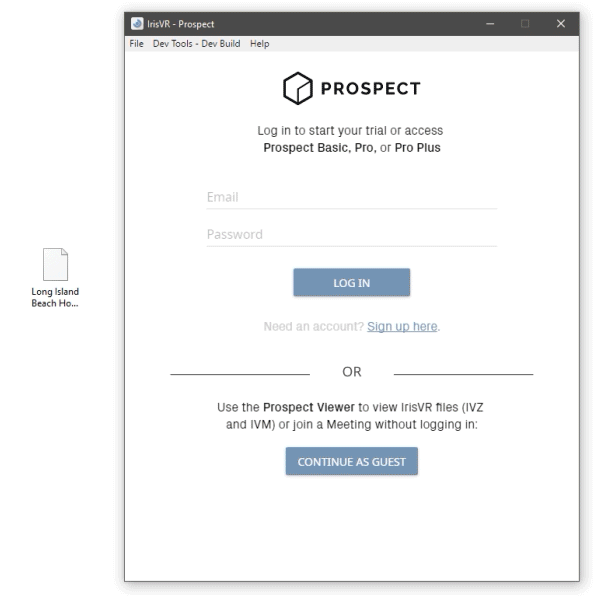The image size is (600, 600).
Task: Click the bold Prospect Viewer text
Action: pos(309,408)
